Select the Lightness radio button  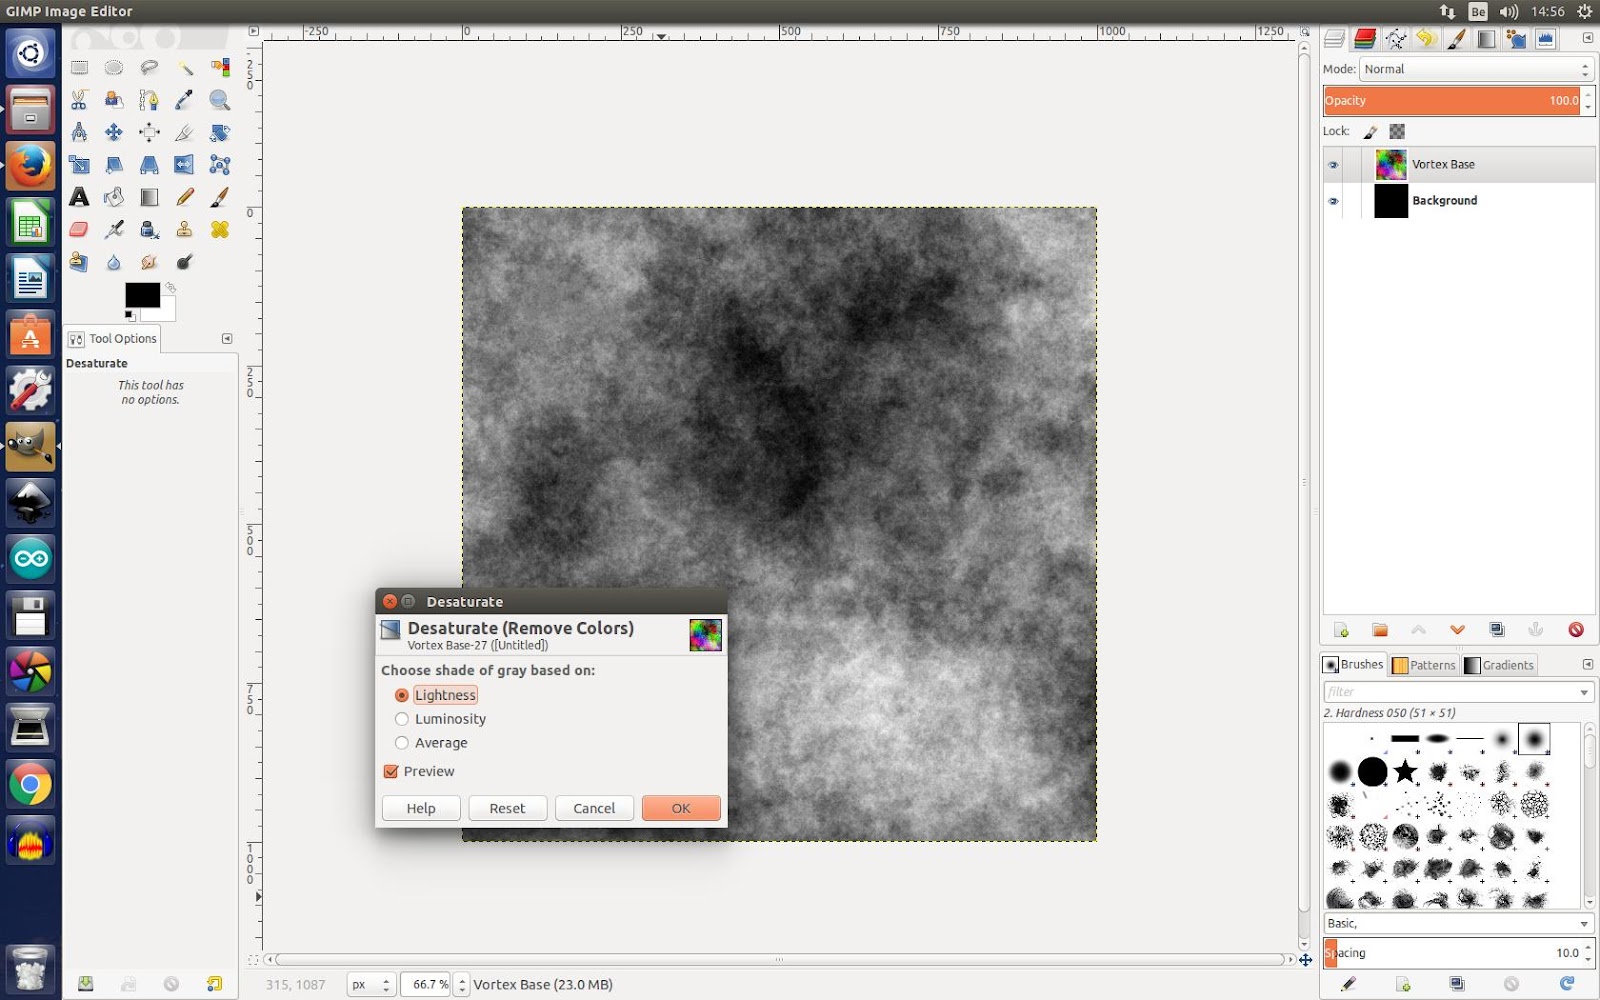(402, 694)
